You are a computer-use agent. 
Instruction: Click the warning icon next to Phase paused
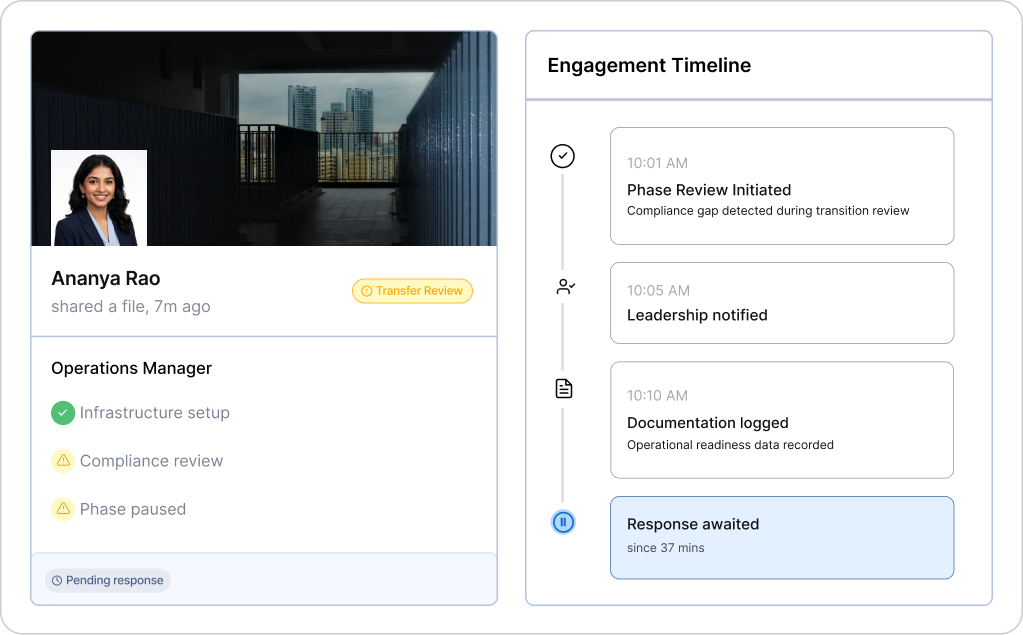[x=63, y=509]
